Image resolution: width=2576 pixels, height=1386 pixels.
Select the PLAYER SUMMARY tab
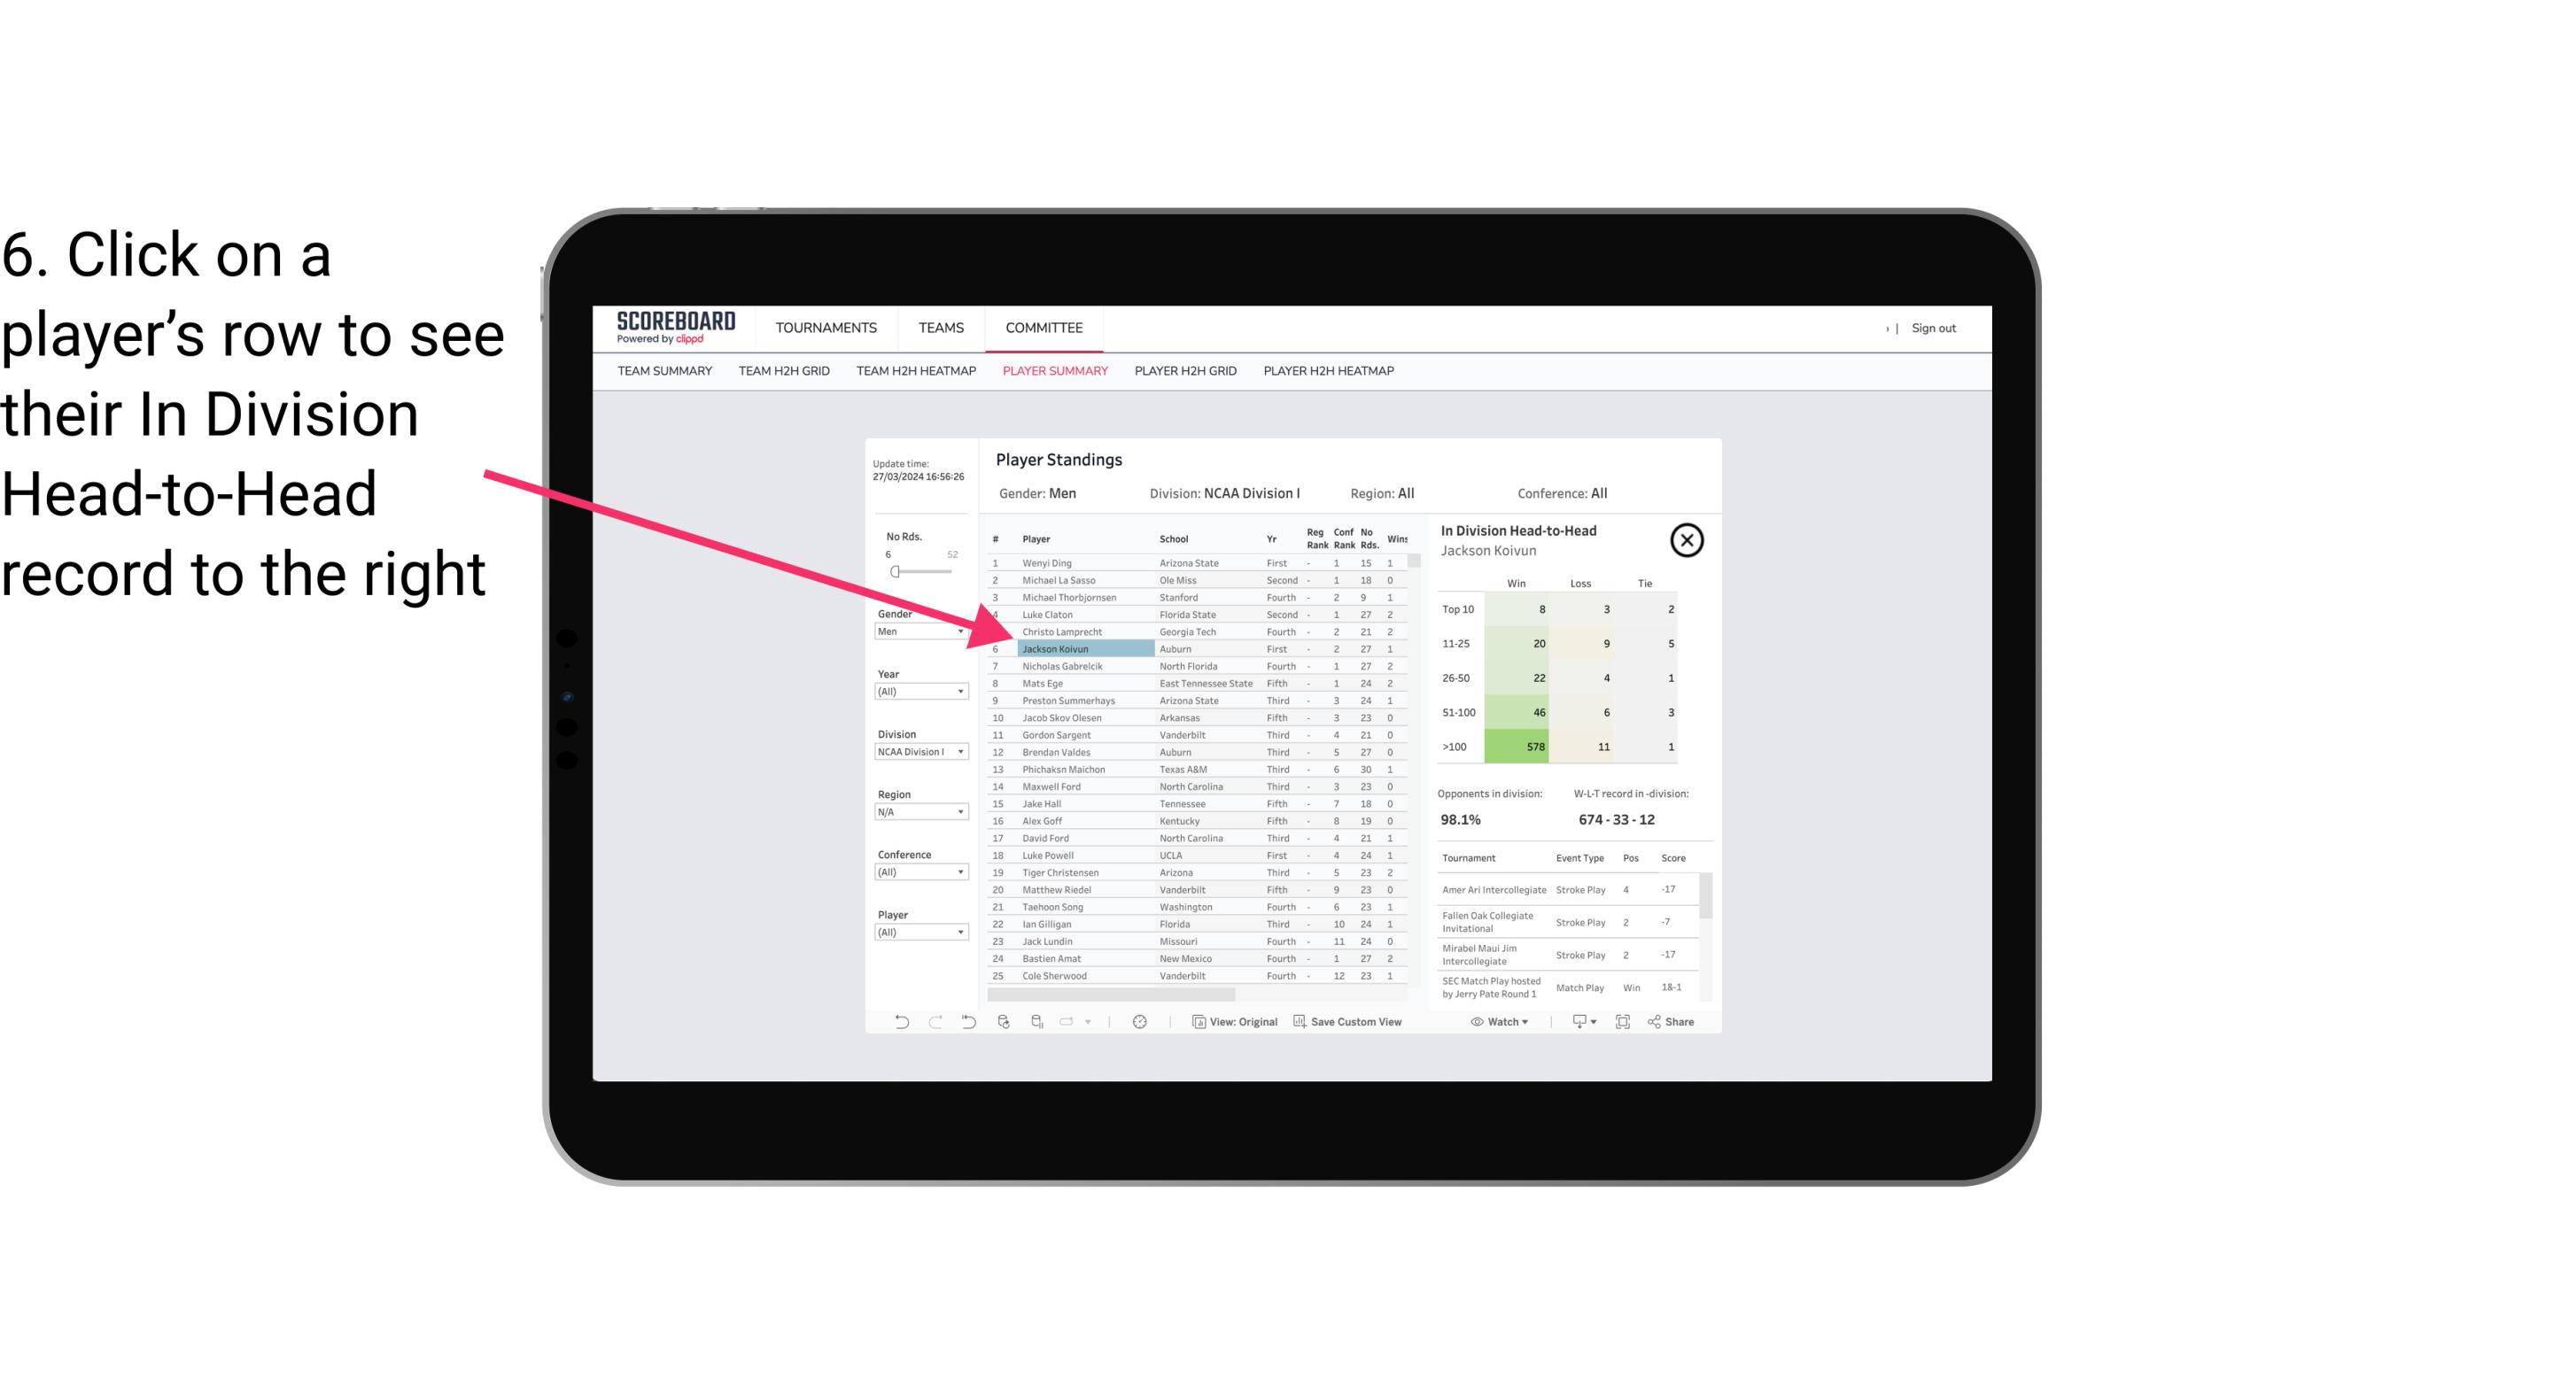pos(1053,372)
